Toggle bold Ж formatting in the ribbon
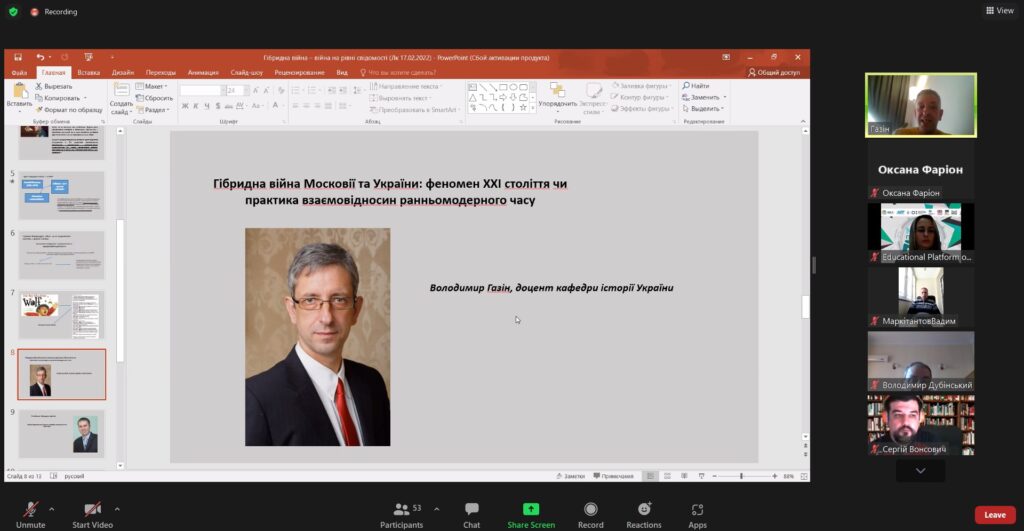The image size is (1024, 531). (185, 105)
